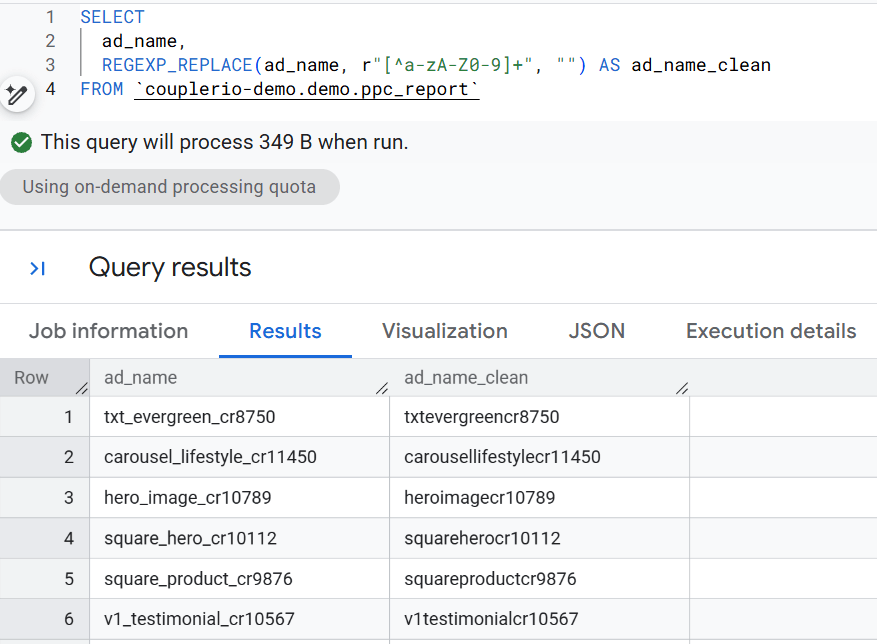This screenshot has width=877, height=644.
Task: Select cell carousellifestylecr11450
Action: 539,457
